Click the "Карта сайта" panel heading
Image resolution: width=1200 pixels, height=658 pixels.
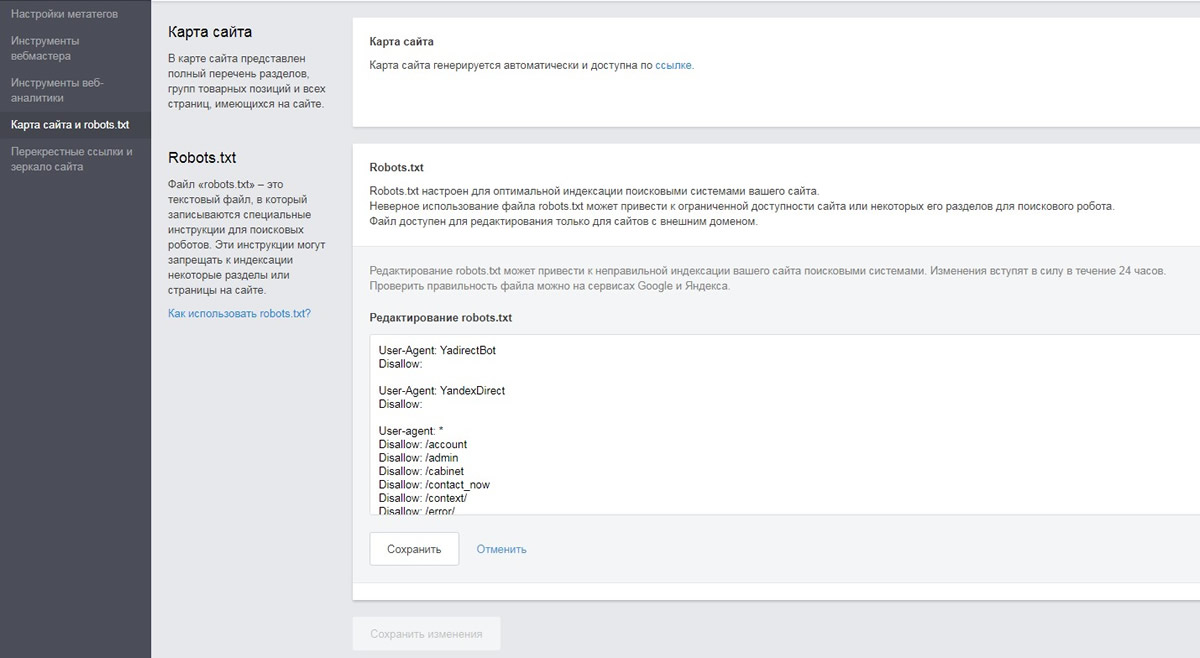401,41
